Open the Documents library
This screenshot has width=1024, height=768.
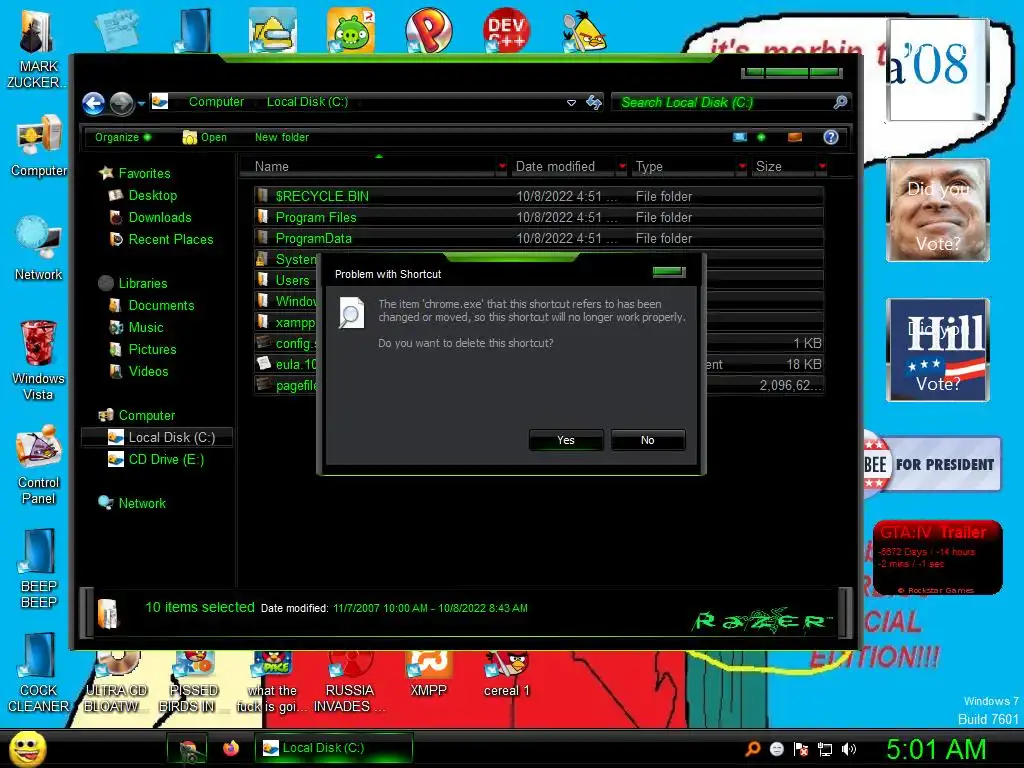coord(152,306)
